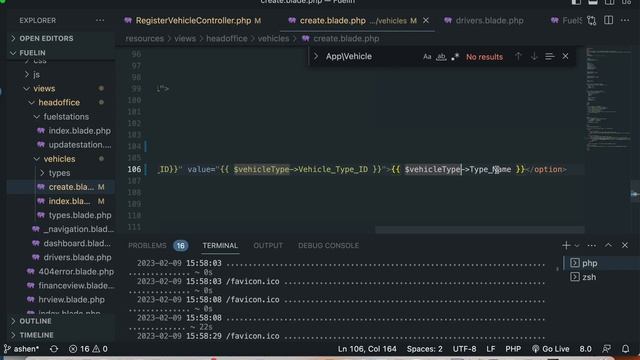Split the editor right
The width and height of the screenshot is (640, 360).
[608, 20]
